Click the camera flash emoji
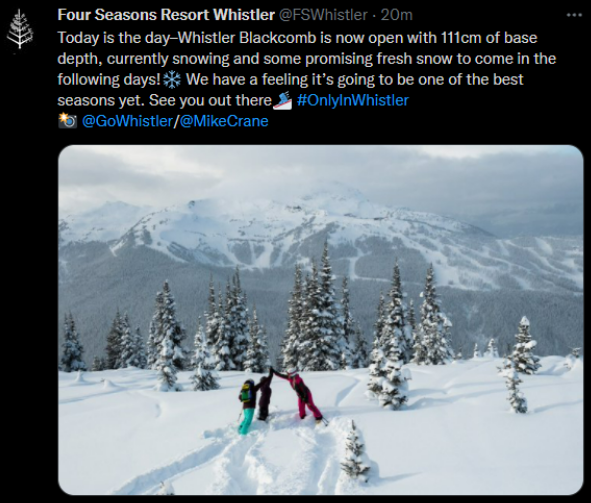Image resolution: width=591 pixels, height=503 pixels. click(67, 121)
